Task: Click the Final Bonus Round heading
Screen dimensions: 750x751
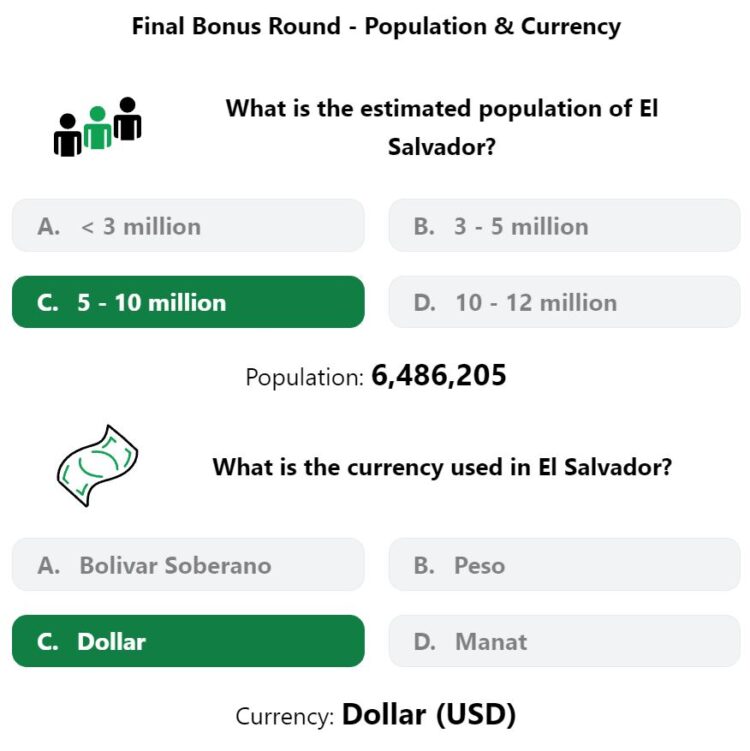Action: tap(376, 26)
